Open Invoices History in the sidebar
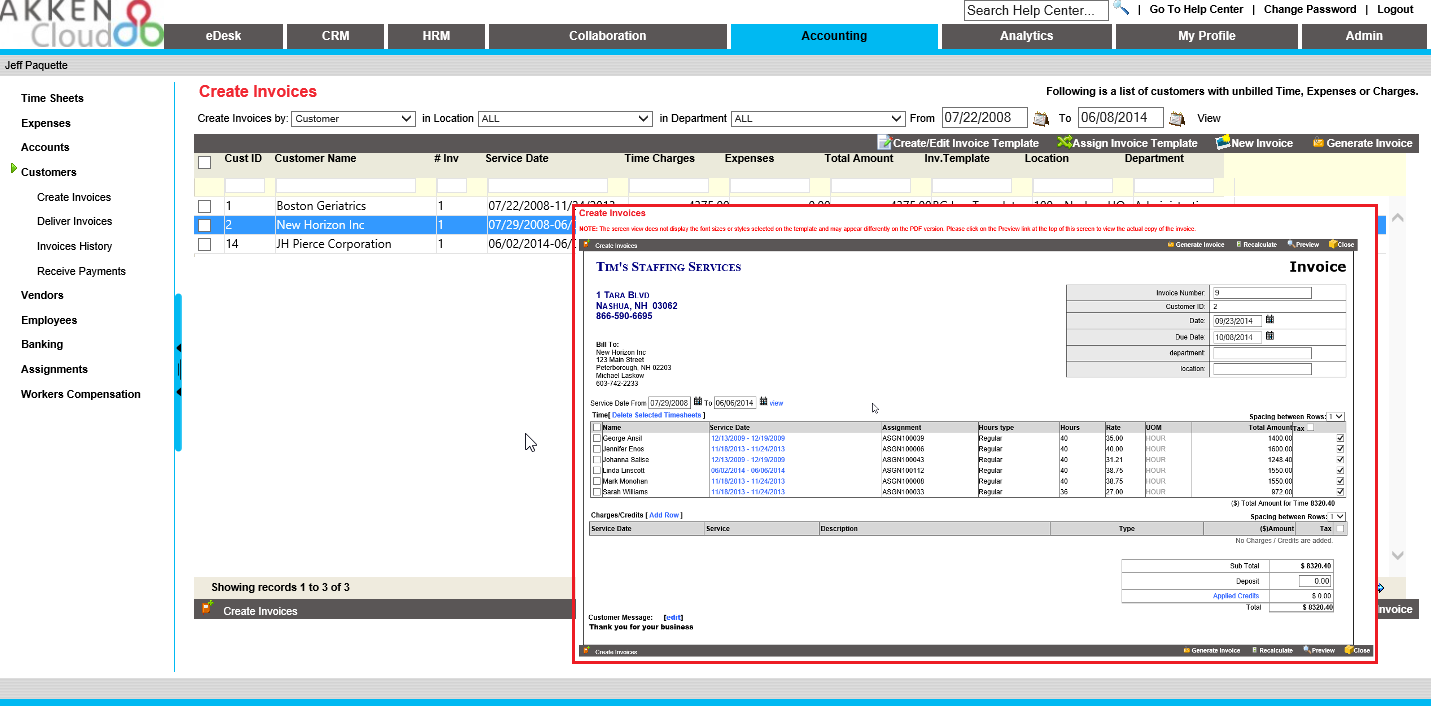 (75, 246)
